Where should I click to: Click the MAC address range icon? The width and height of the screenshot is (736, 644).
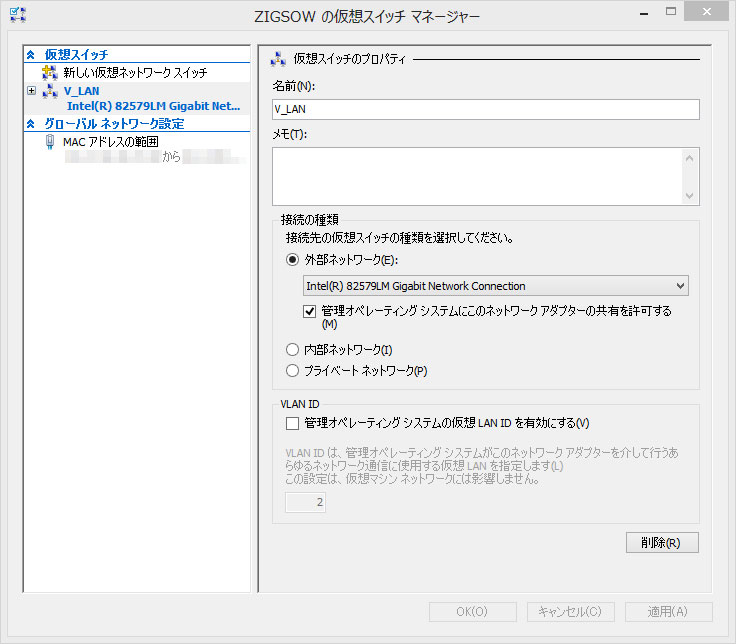click(x=50, y=141)
